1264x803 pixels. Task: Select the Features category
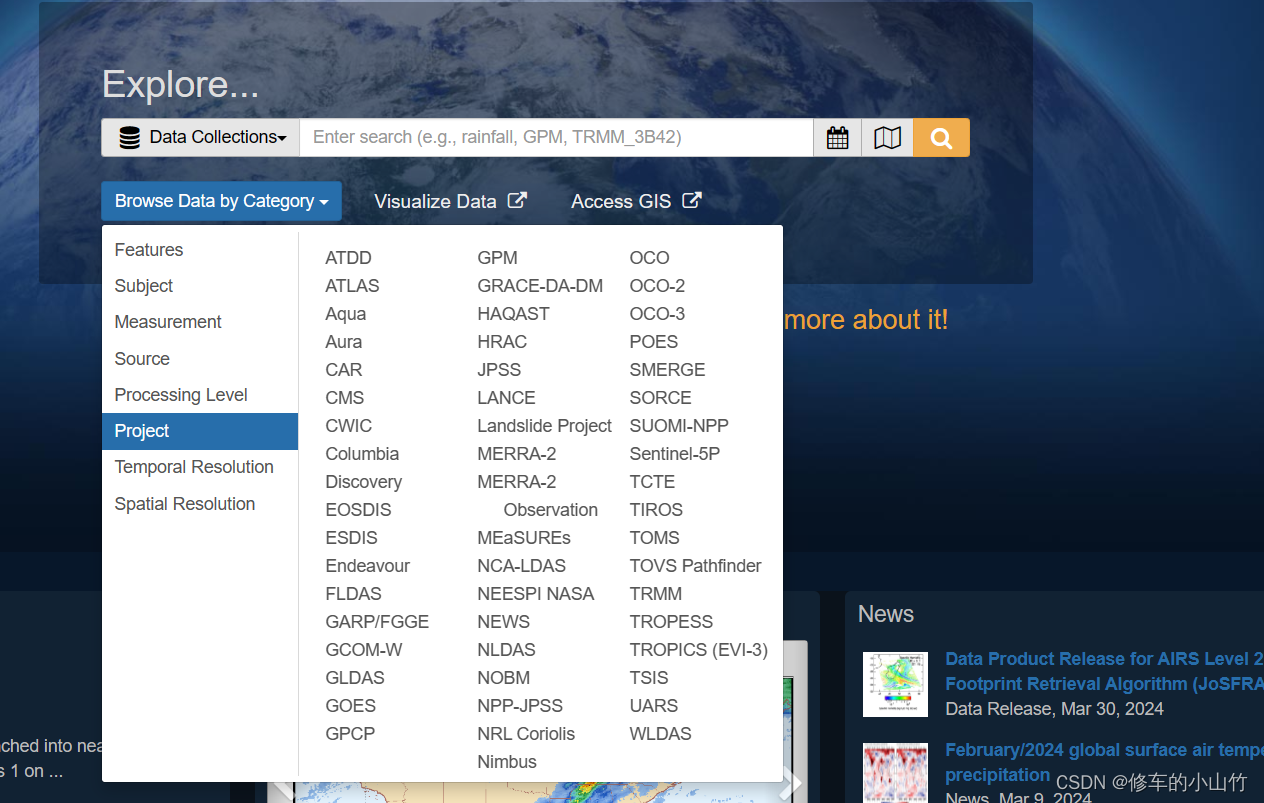(200, 250)
